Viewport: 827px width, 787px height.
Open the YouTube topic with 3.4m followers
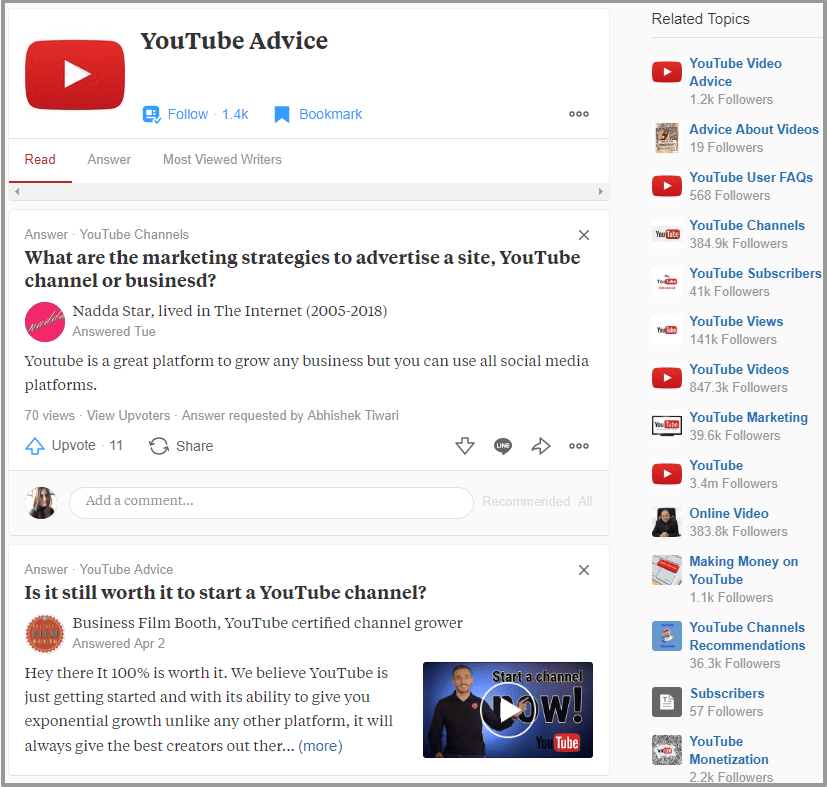click(x=716, y=465)
